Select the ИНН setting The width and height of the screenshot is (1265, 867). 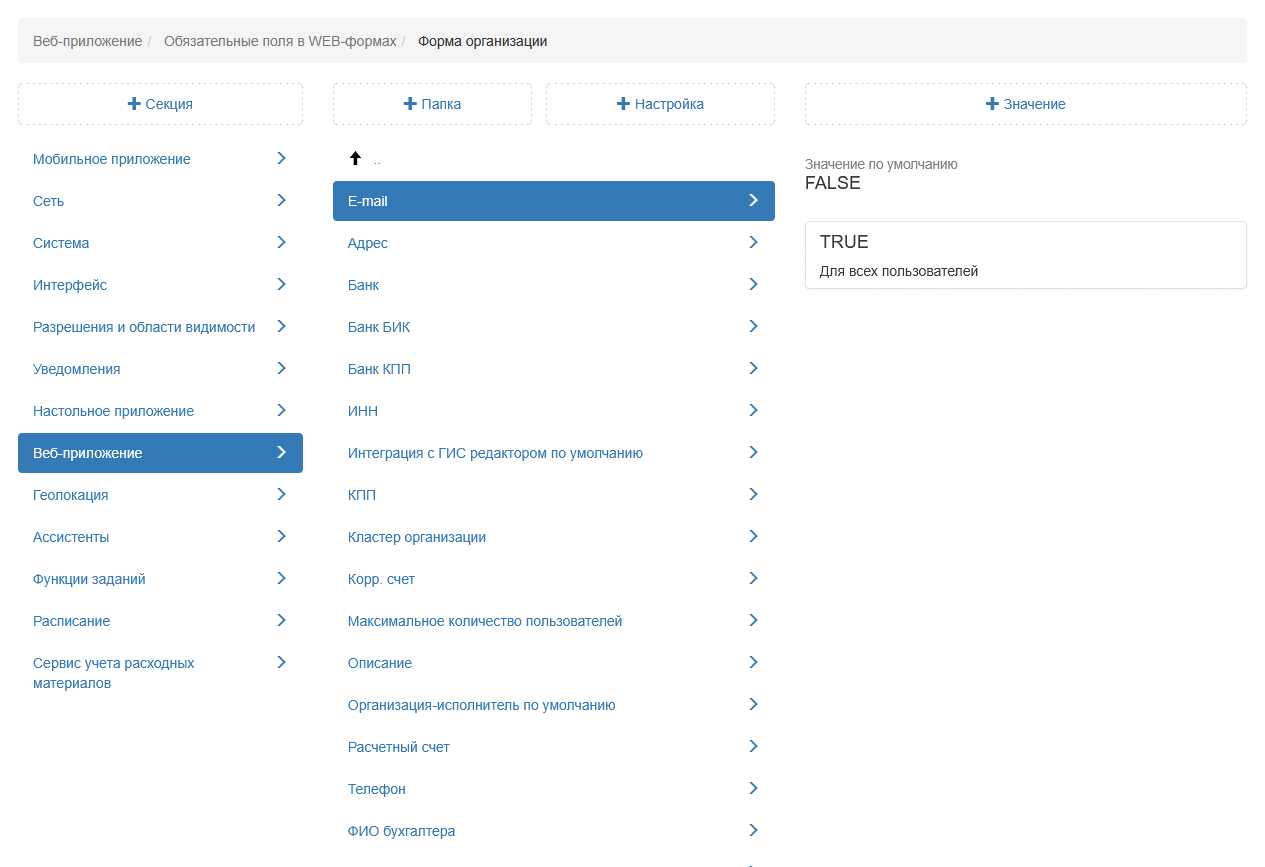point(363,411)
